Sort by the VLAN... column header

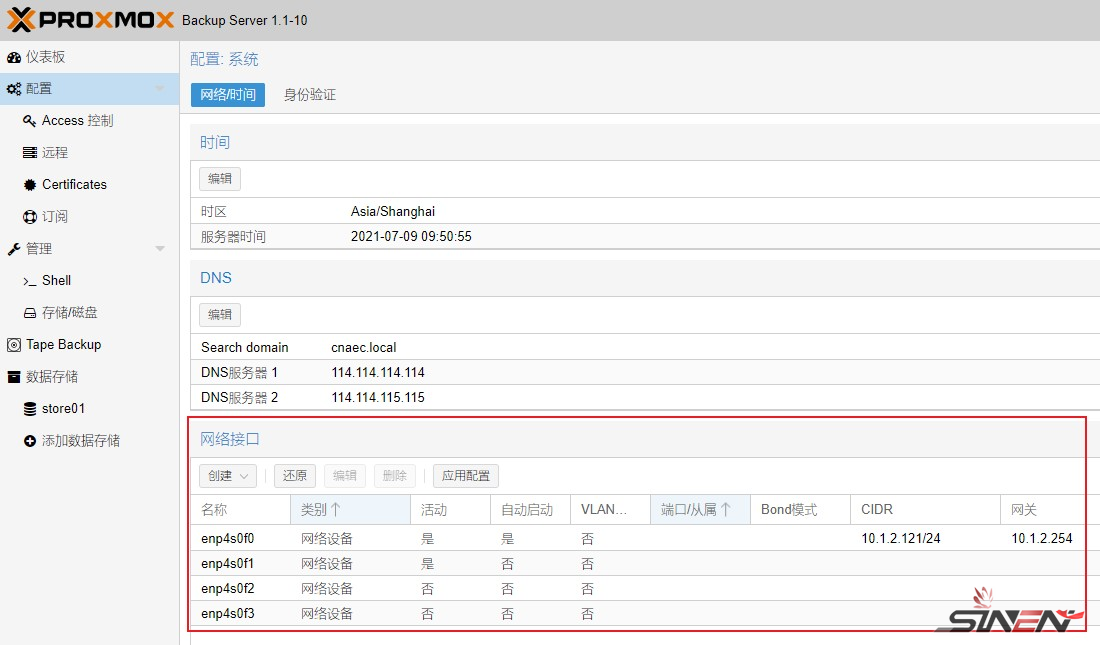pos(610,510)
